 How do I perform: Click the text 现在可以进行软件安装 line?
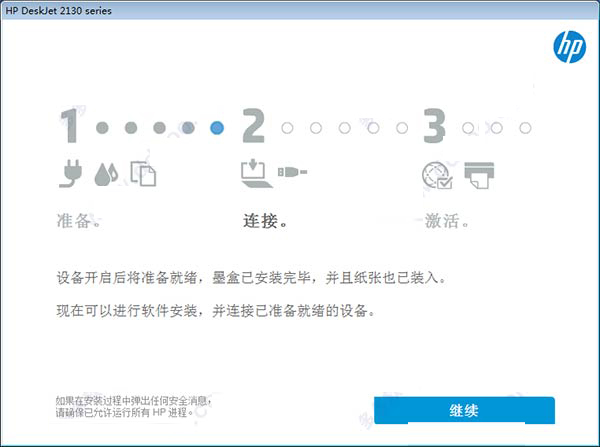(x=215, y=310)
